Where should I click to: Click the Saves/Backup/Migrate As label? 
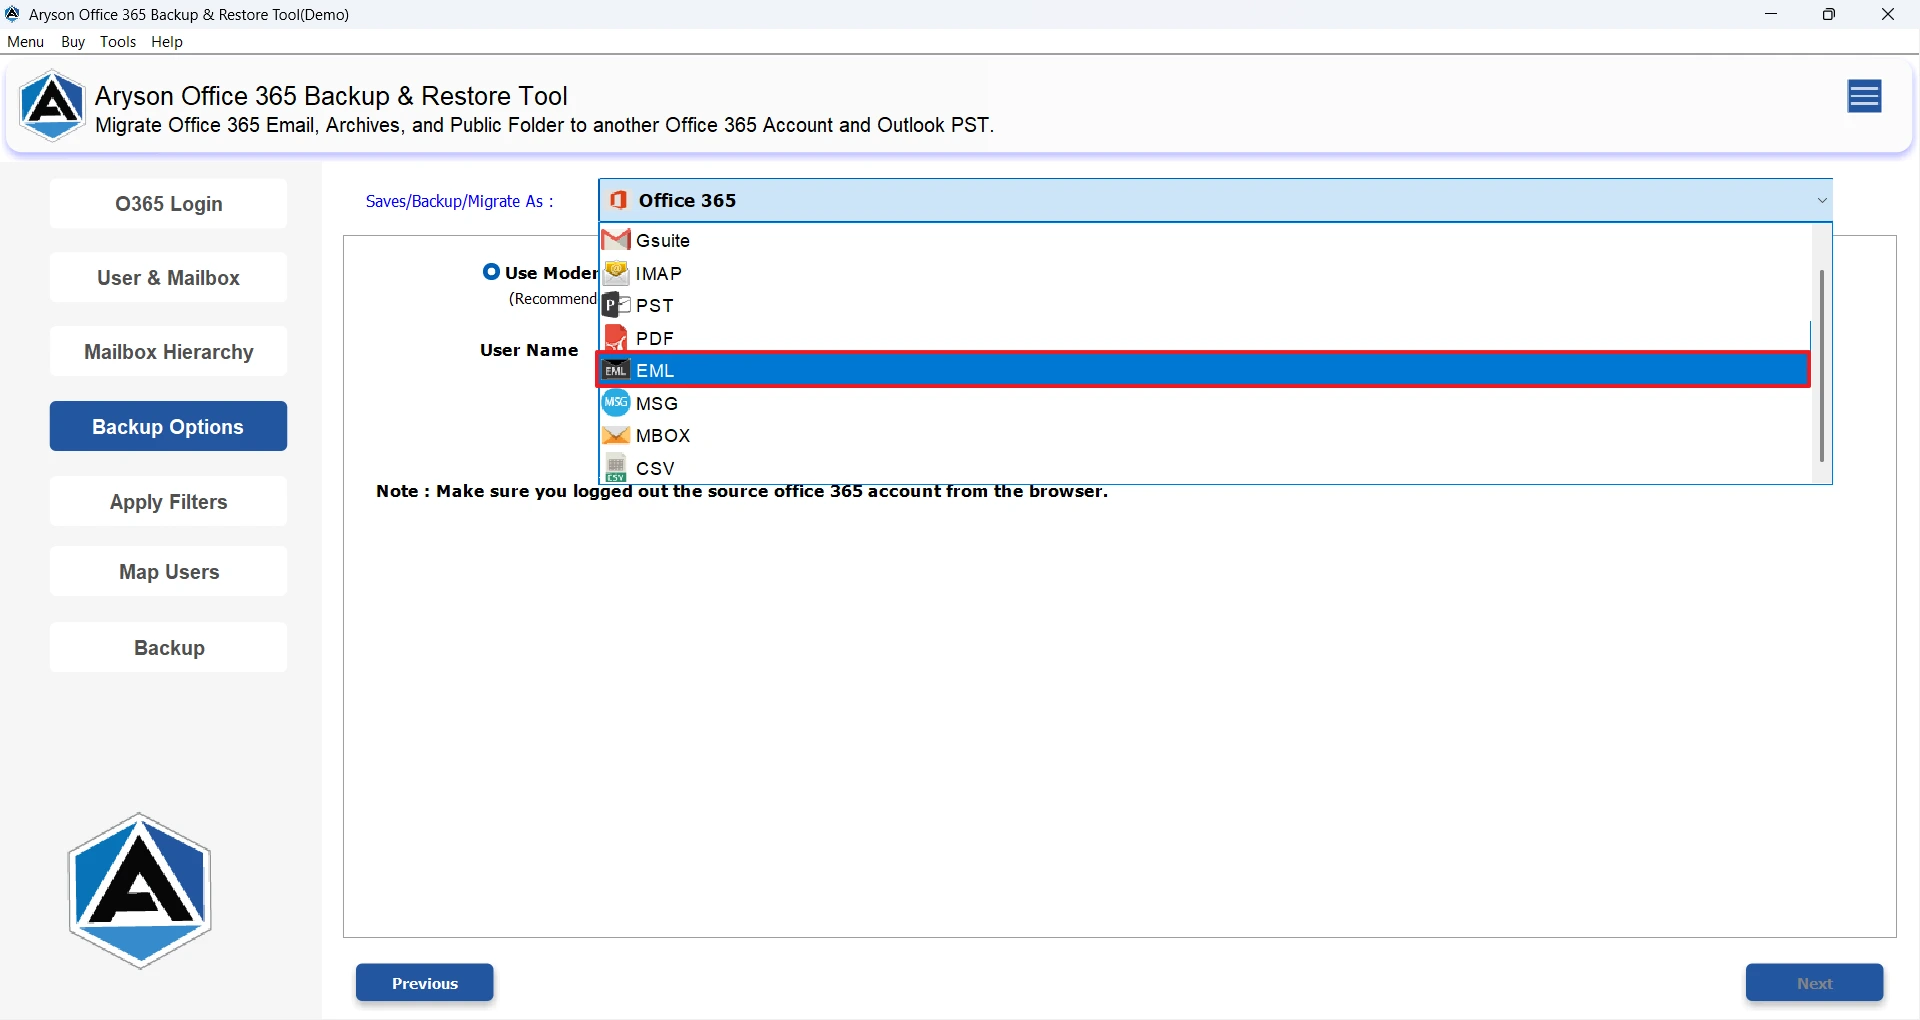(x=459, y=201)
